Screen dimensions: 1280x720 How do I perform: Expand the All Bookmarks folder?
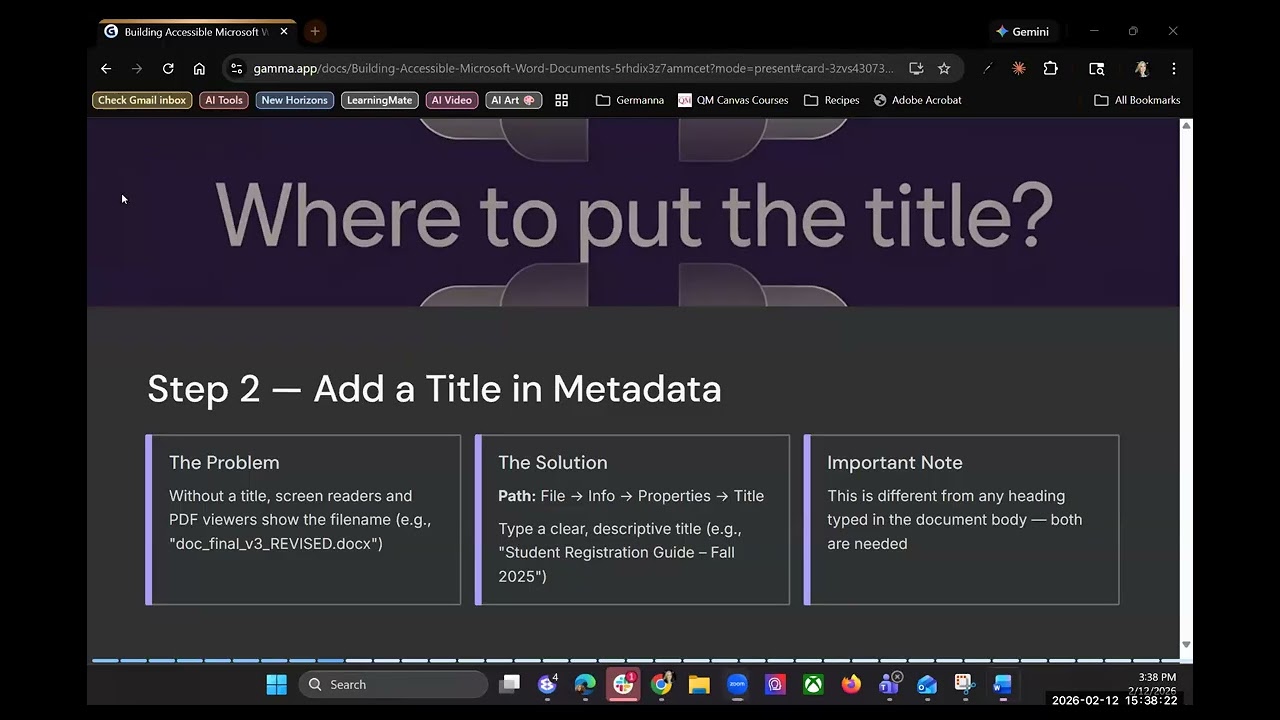tap(1137, 100)
